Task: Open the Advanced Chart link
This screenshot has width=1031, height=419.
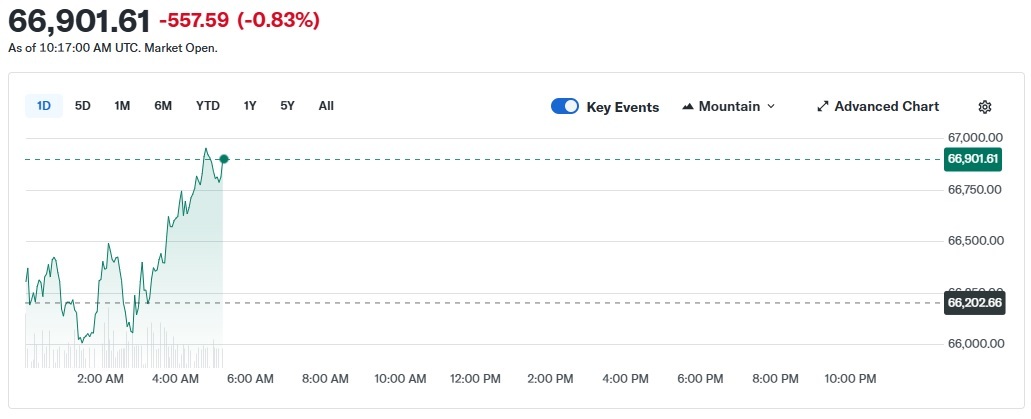Action: (x=886, y=107)
